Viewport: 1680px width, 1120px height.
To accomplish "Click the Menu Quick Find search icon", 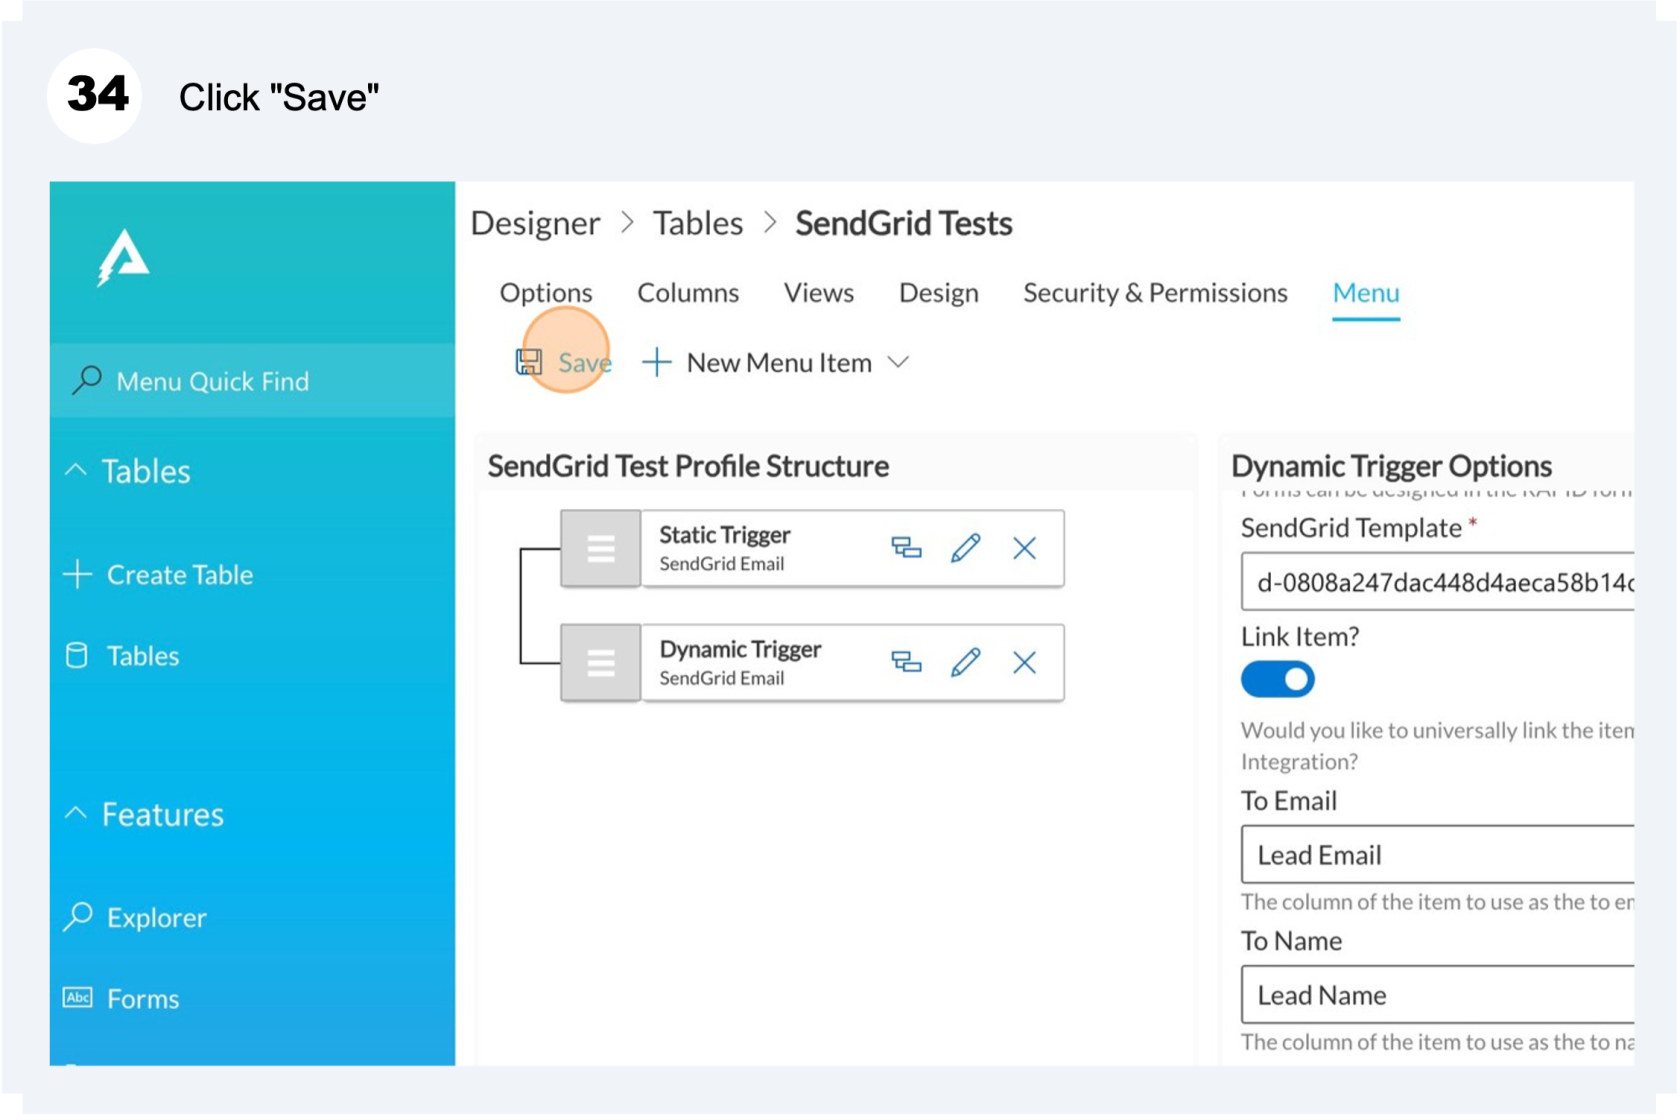I will click(87, 380).
